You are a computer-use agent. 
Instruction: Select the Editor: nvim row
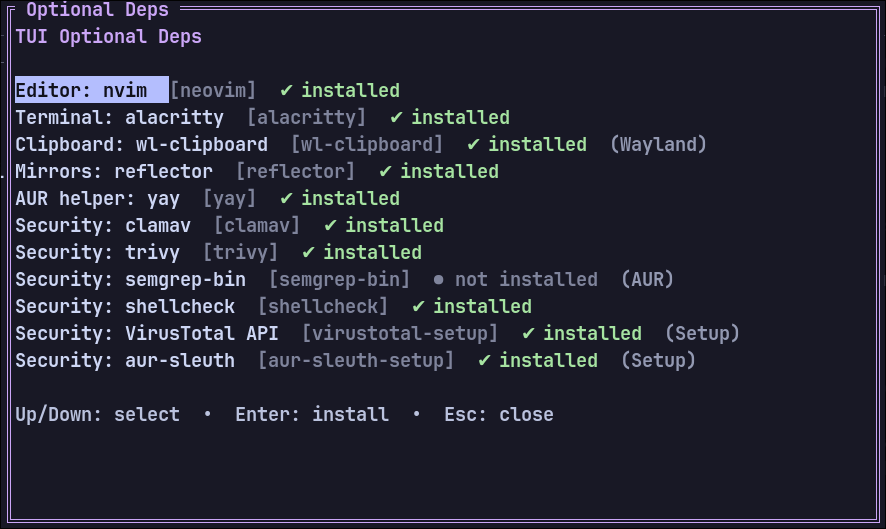[81, 91]
